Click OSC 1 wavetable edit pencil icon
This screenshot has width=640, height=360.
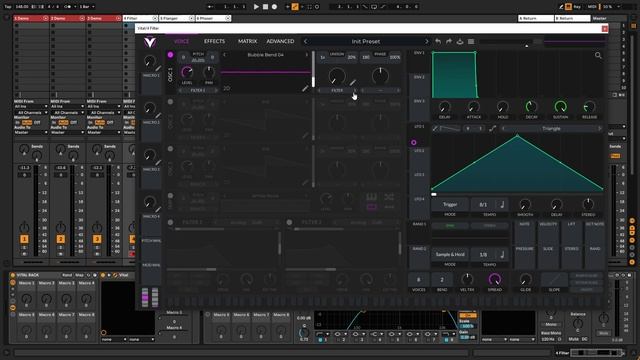pyautogui.click(x=305, y=88)
